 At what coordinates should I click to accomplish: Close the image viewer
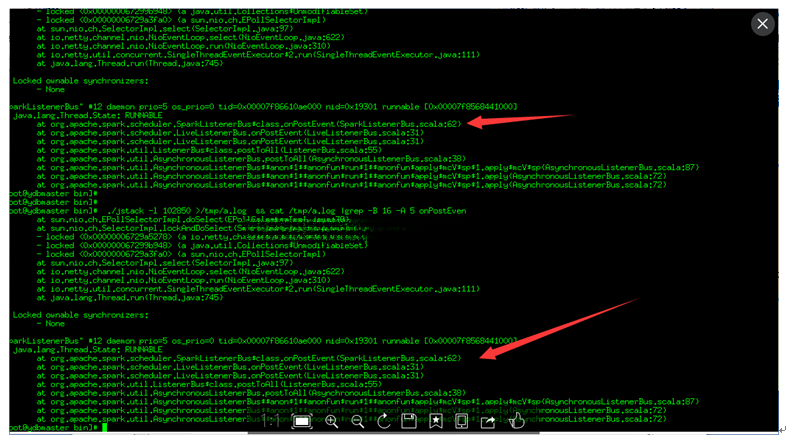(762, 24)
